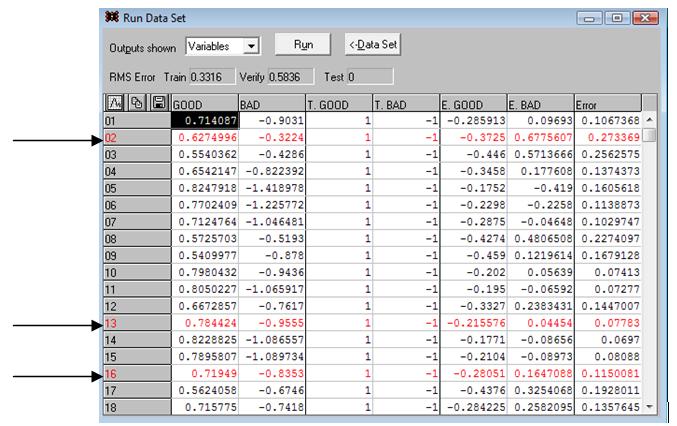Click red cell value -0.215576

[x=476, y=323]
